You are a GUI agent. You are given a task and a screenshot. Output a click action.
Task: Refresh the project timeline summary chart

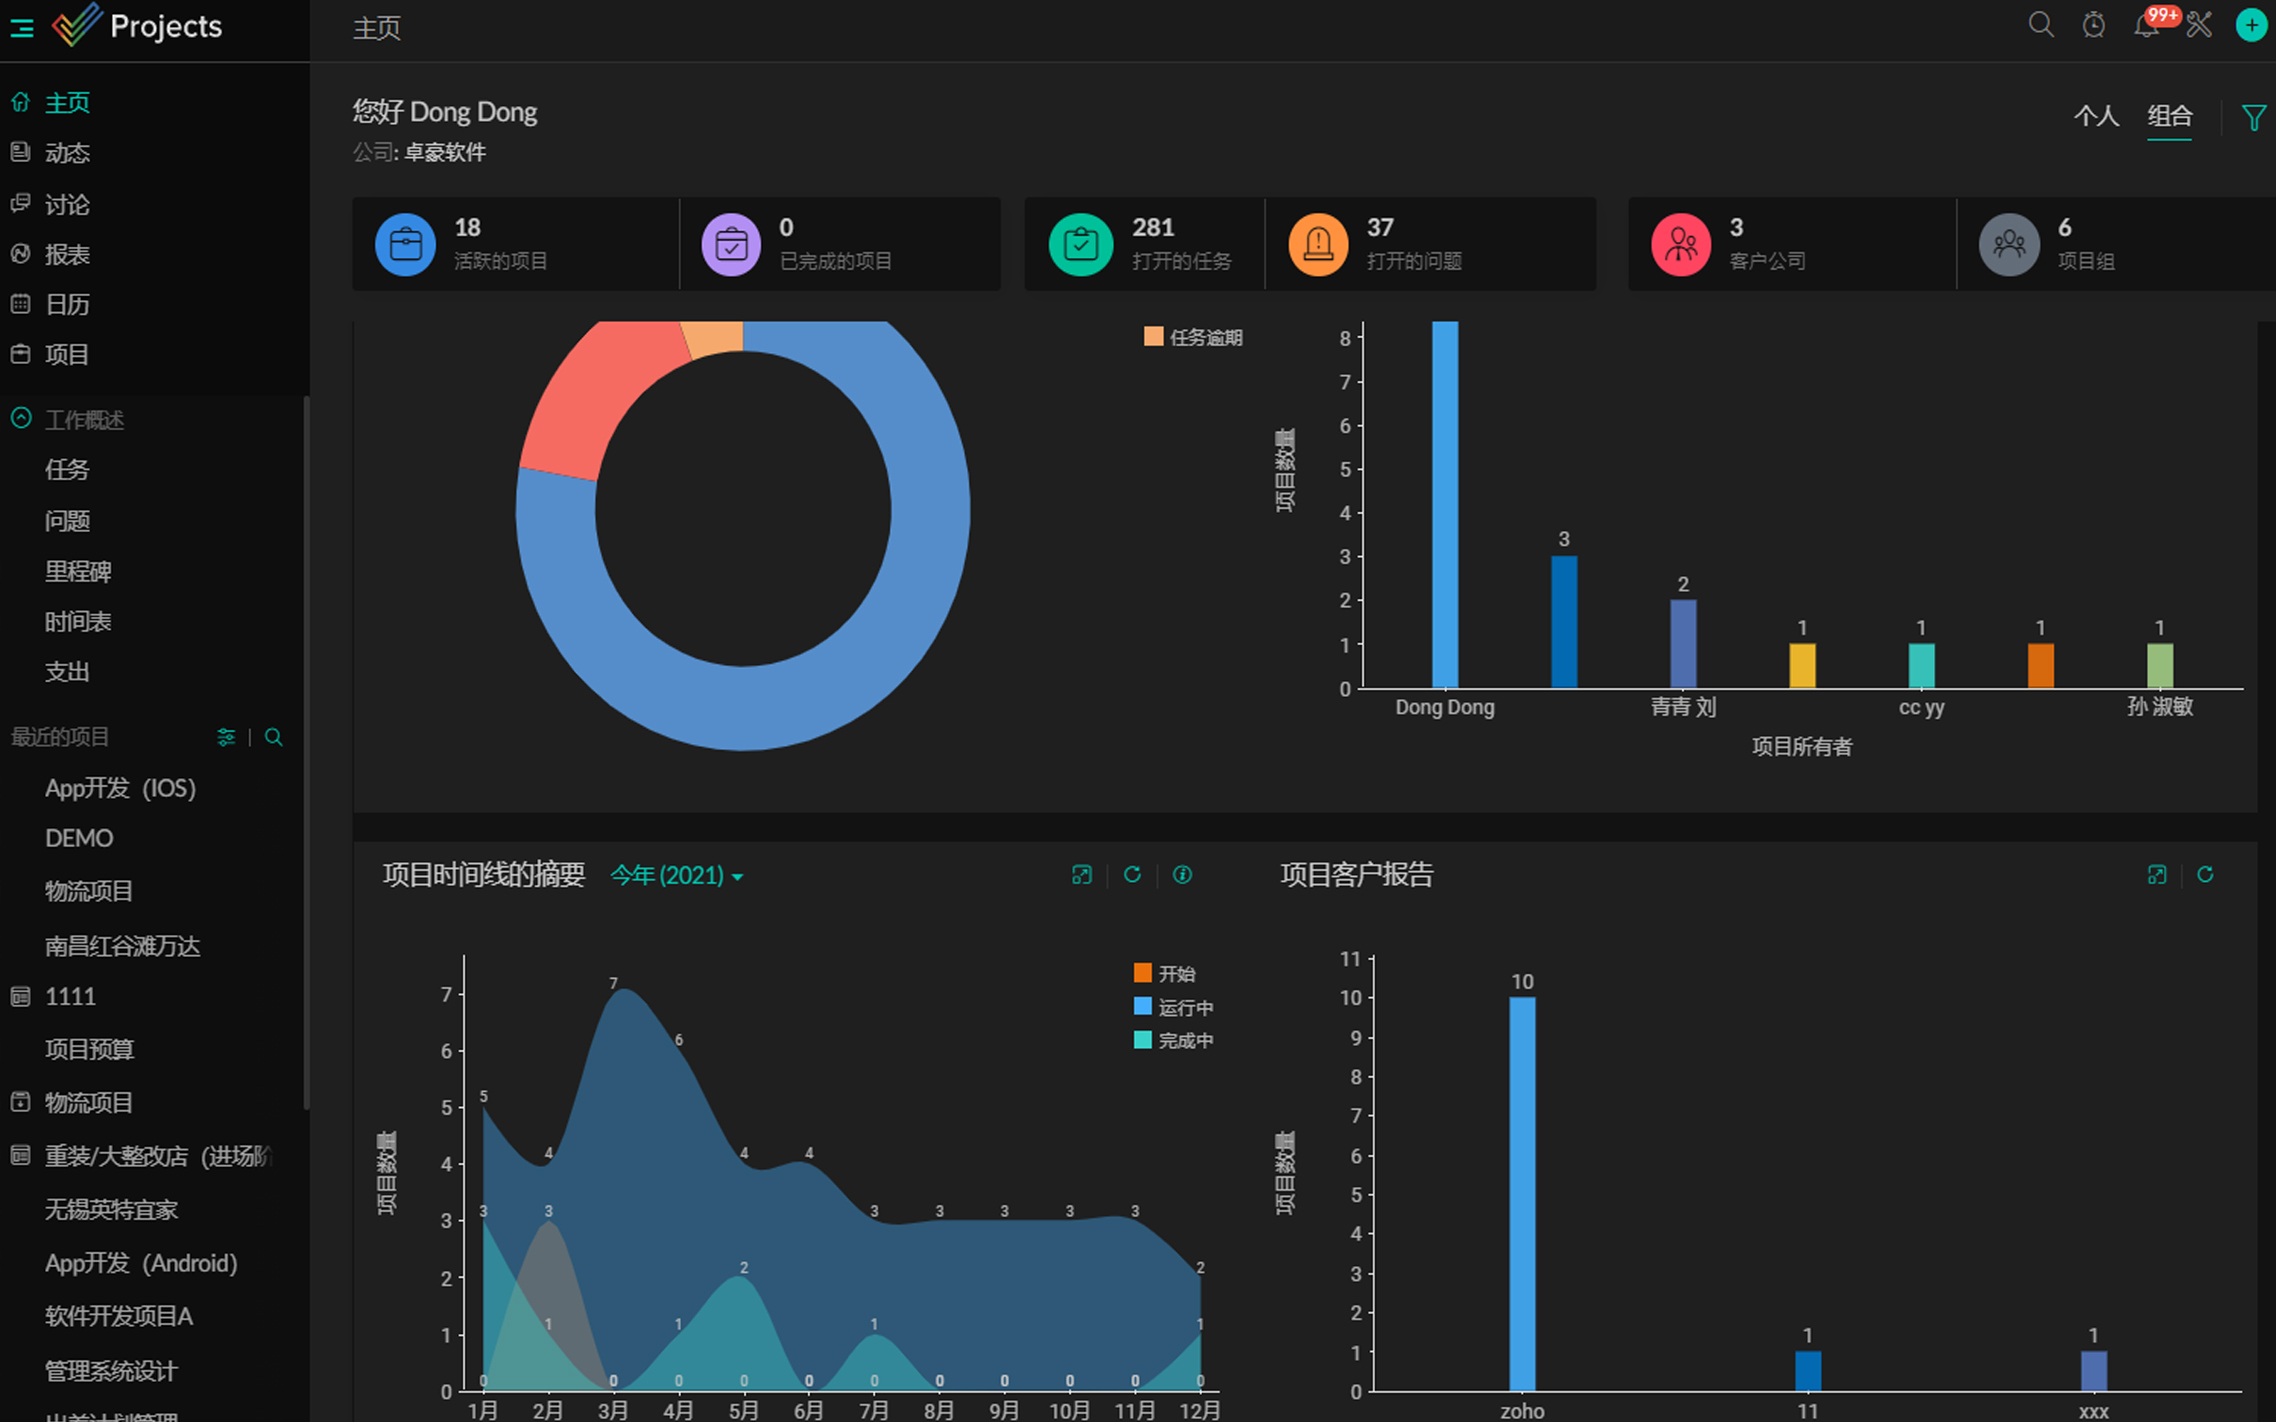point(1132,875)
